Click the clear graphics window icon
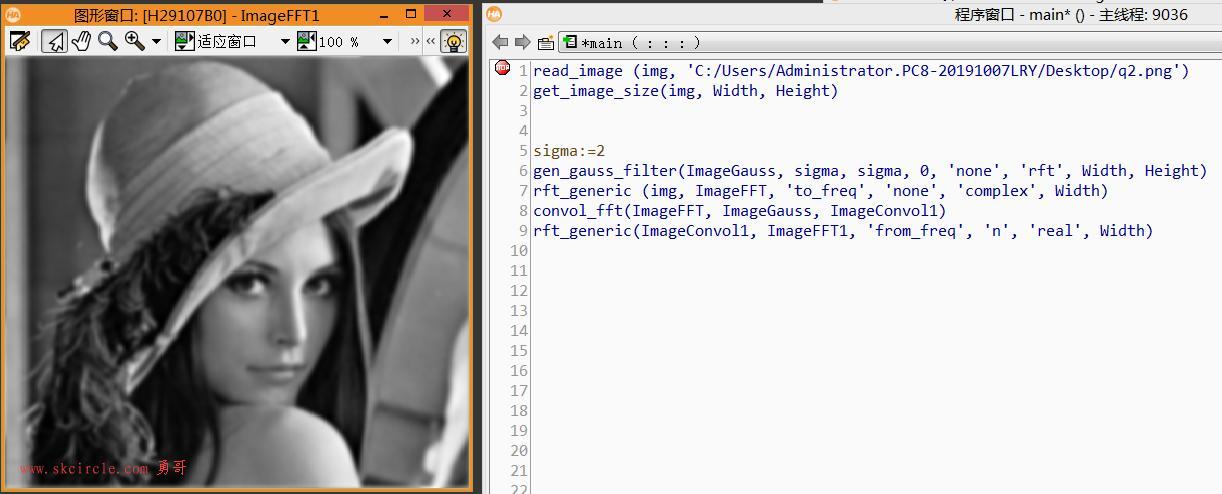Viewport: 1222px width, 494px height. point(20,41)
